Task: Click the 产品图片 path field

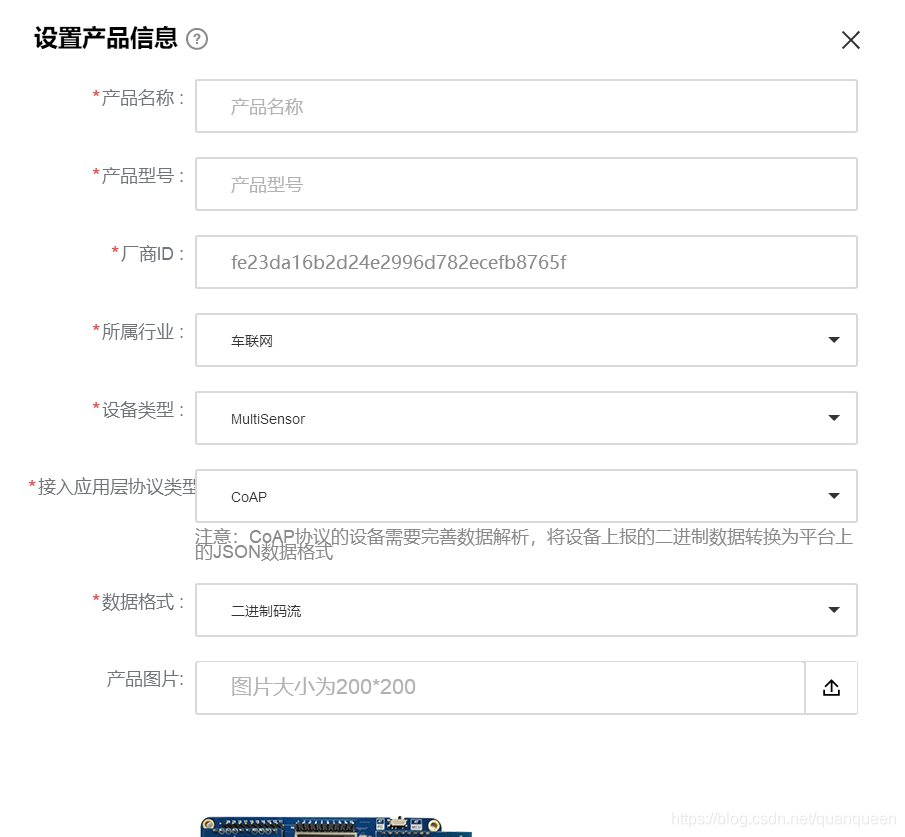Action: click(x=500, y=687)
